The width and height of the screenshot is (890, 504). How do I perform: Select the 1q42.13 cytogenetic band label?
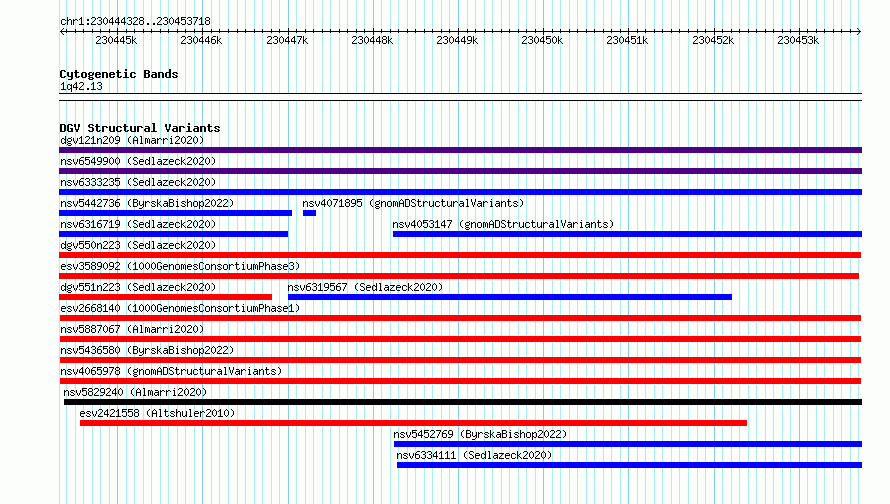(81, 86)
